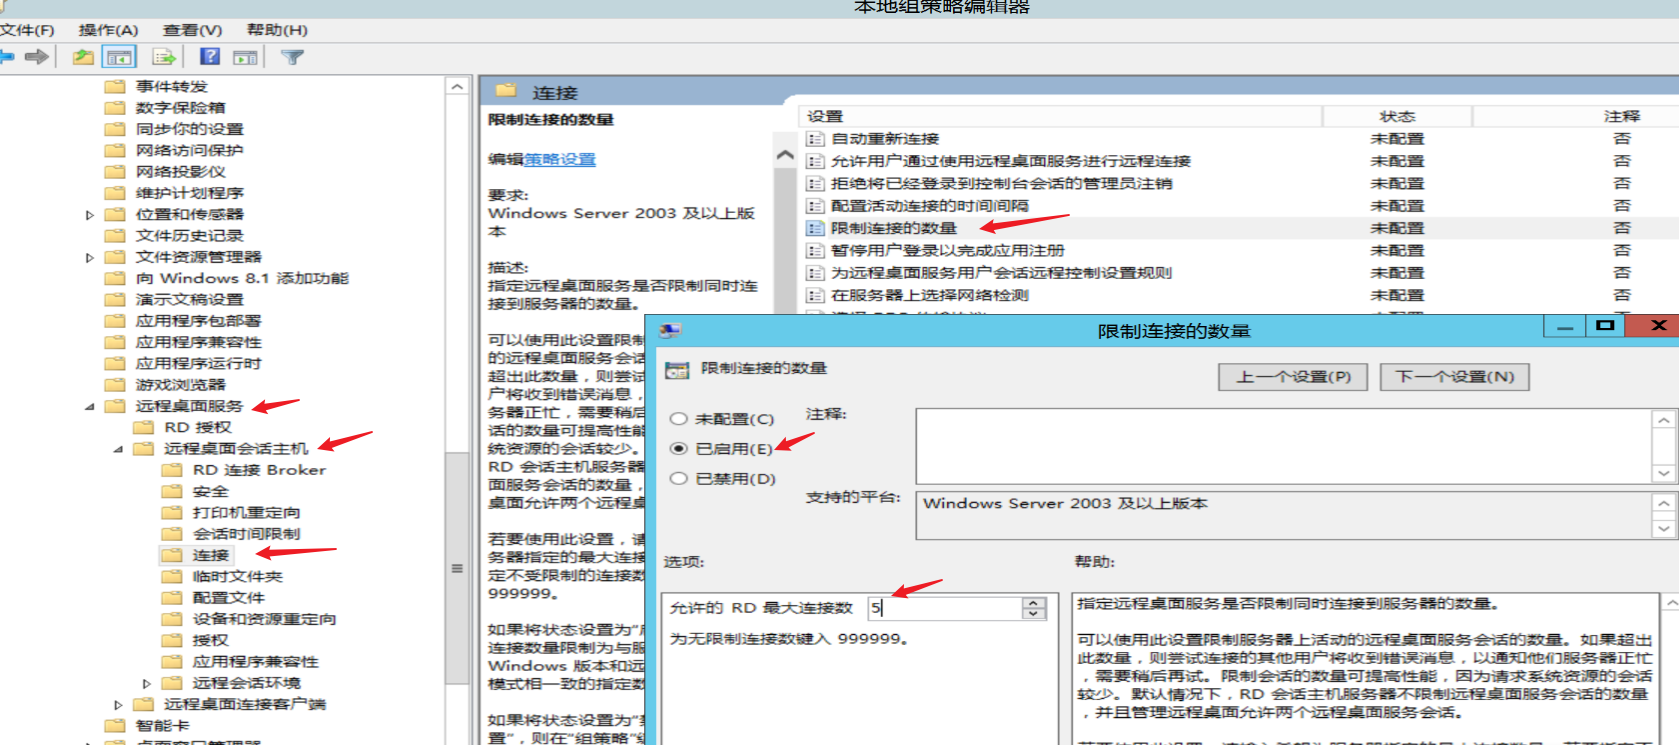Click the policy icon beside 自动重新连接

[x=816, y=139]
